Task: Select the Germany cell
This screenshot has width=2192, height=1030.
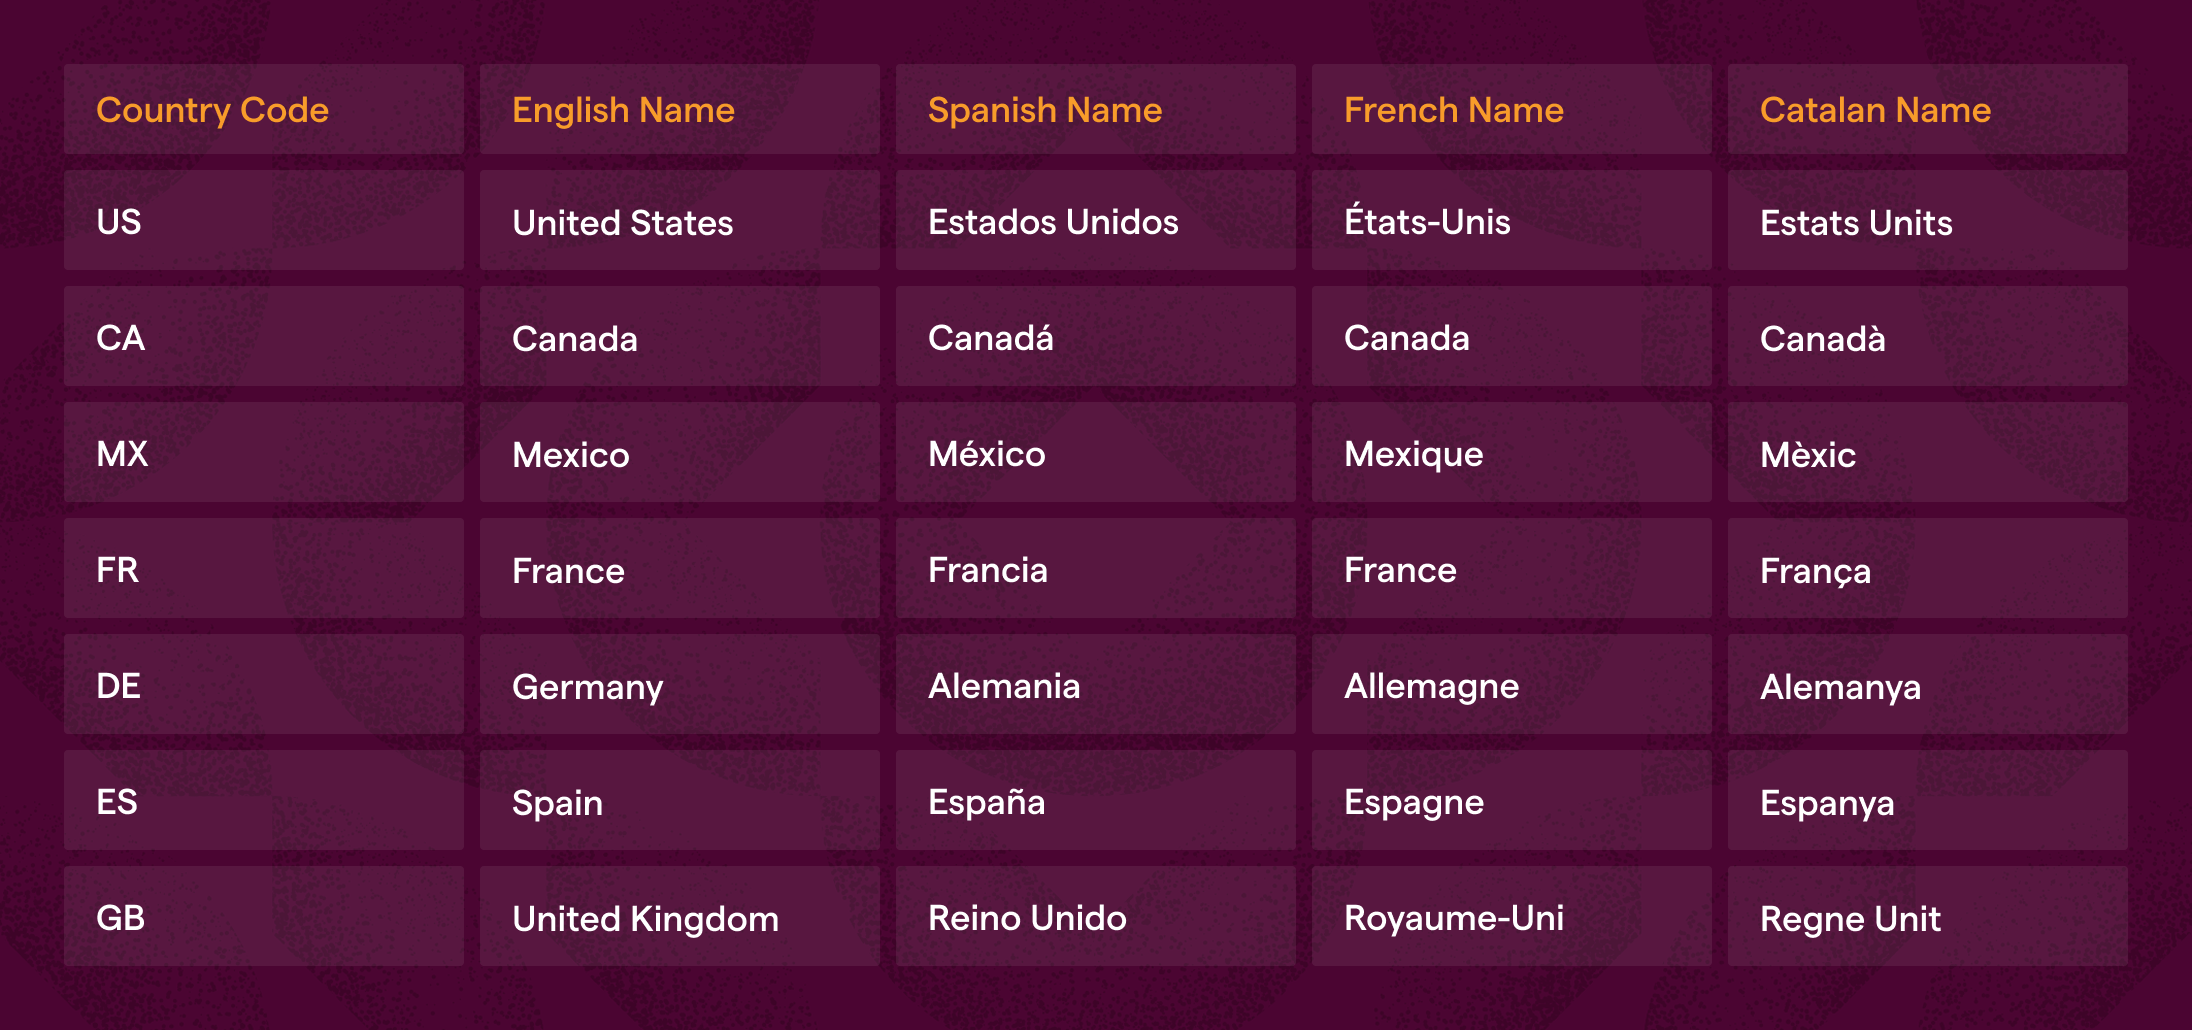Action: pyautogui.click(x=680, y=684)
